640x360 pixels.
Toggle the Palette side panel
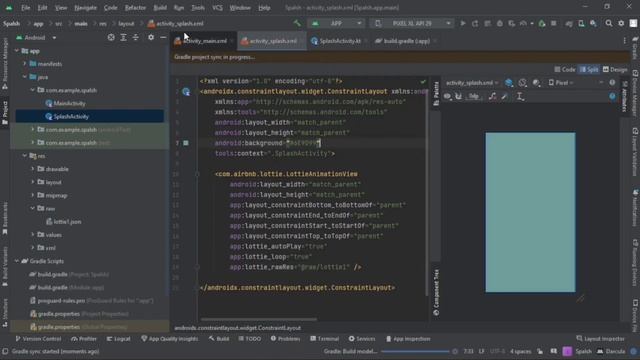click(x=436, y=93)
